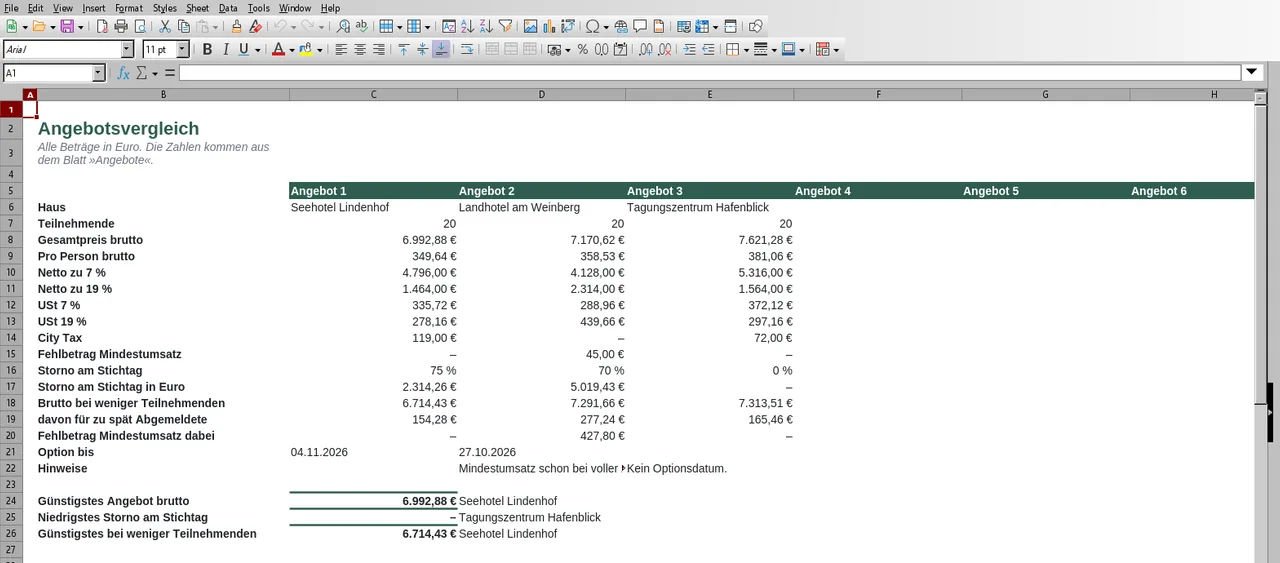
Task: Click the Open folder icon
Action: pyautogui.click(x=39, y=26)
